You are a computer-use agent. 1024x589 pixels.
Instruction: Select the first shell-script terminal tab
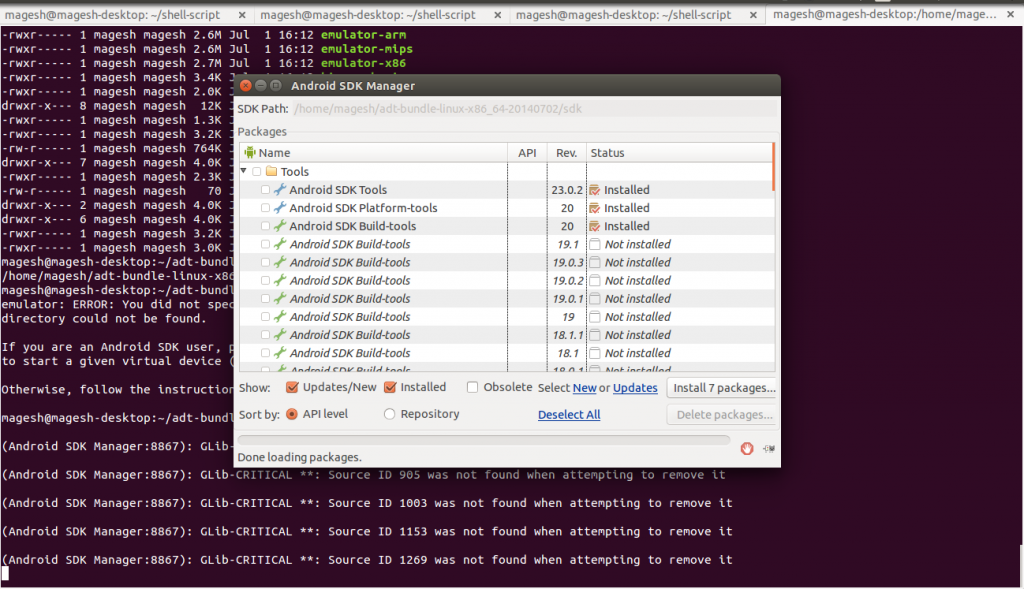(120, 15)
